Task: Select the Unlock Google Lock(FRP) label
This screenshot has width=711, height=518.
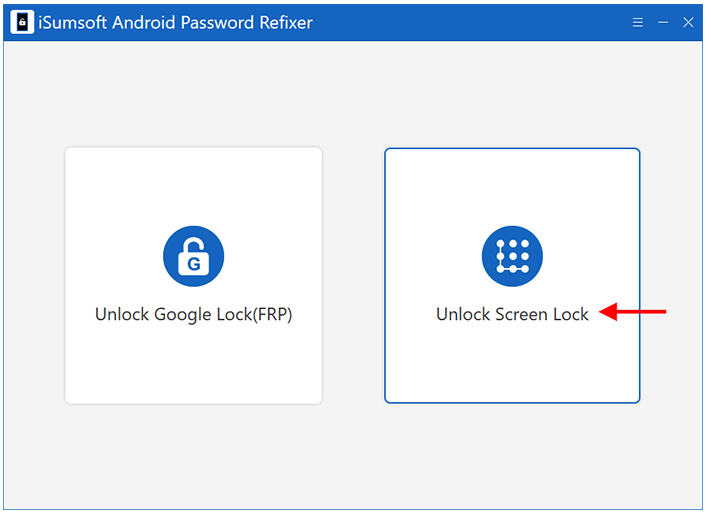Action: (x=194, y=314)
